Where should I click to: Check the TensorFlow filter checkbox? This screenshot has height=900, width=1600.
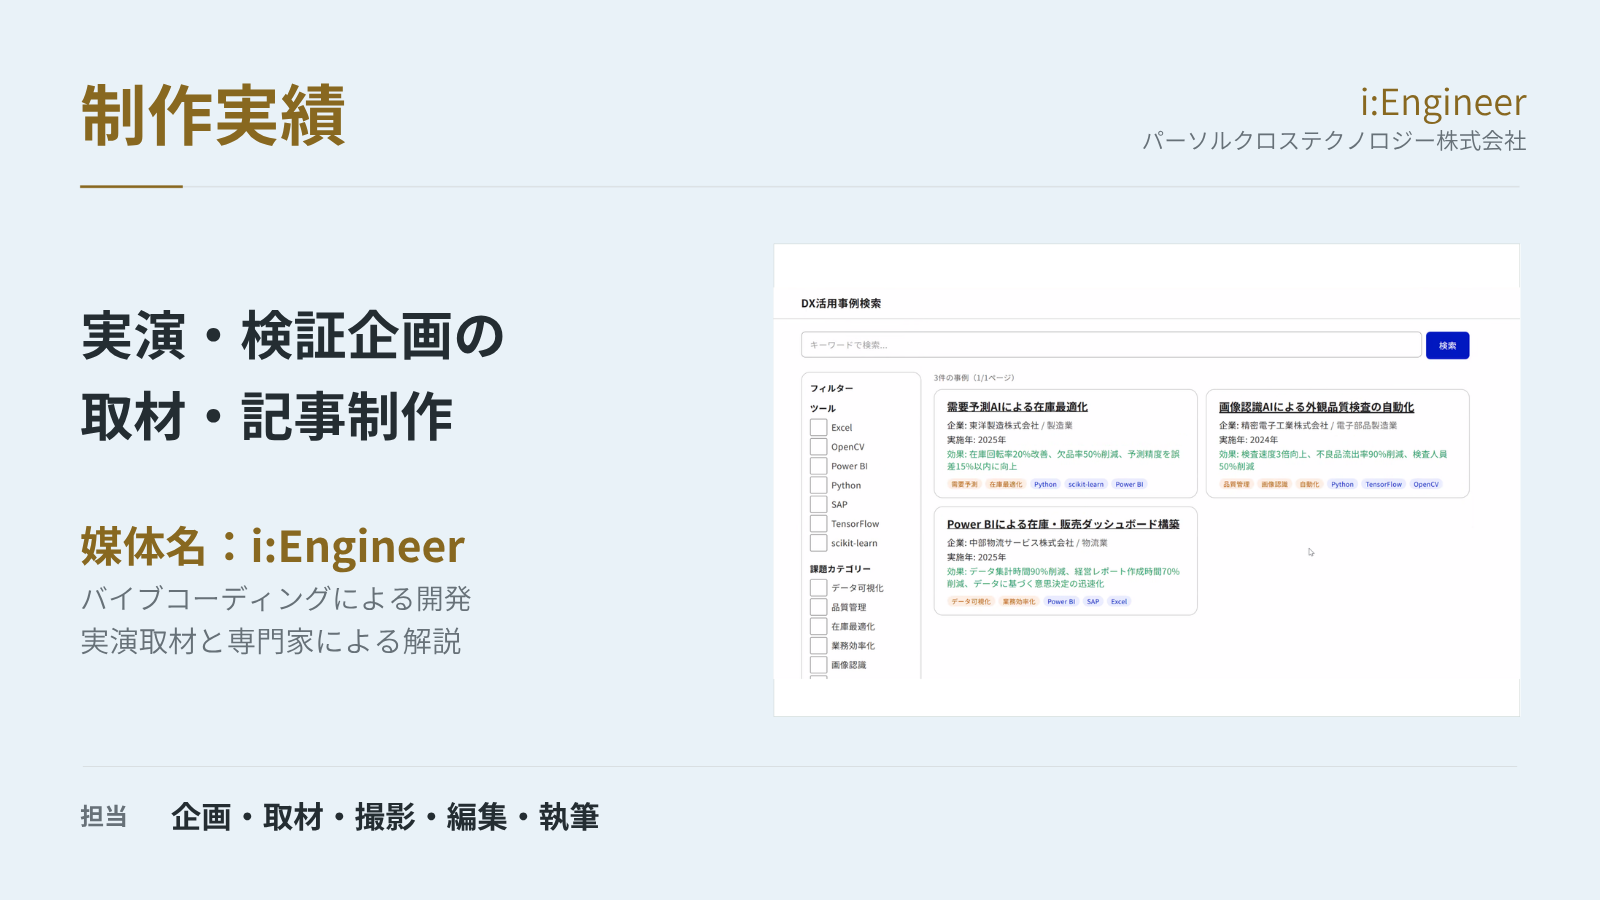coord(818,524)
